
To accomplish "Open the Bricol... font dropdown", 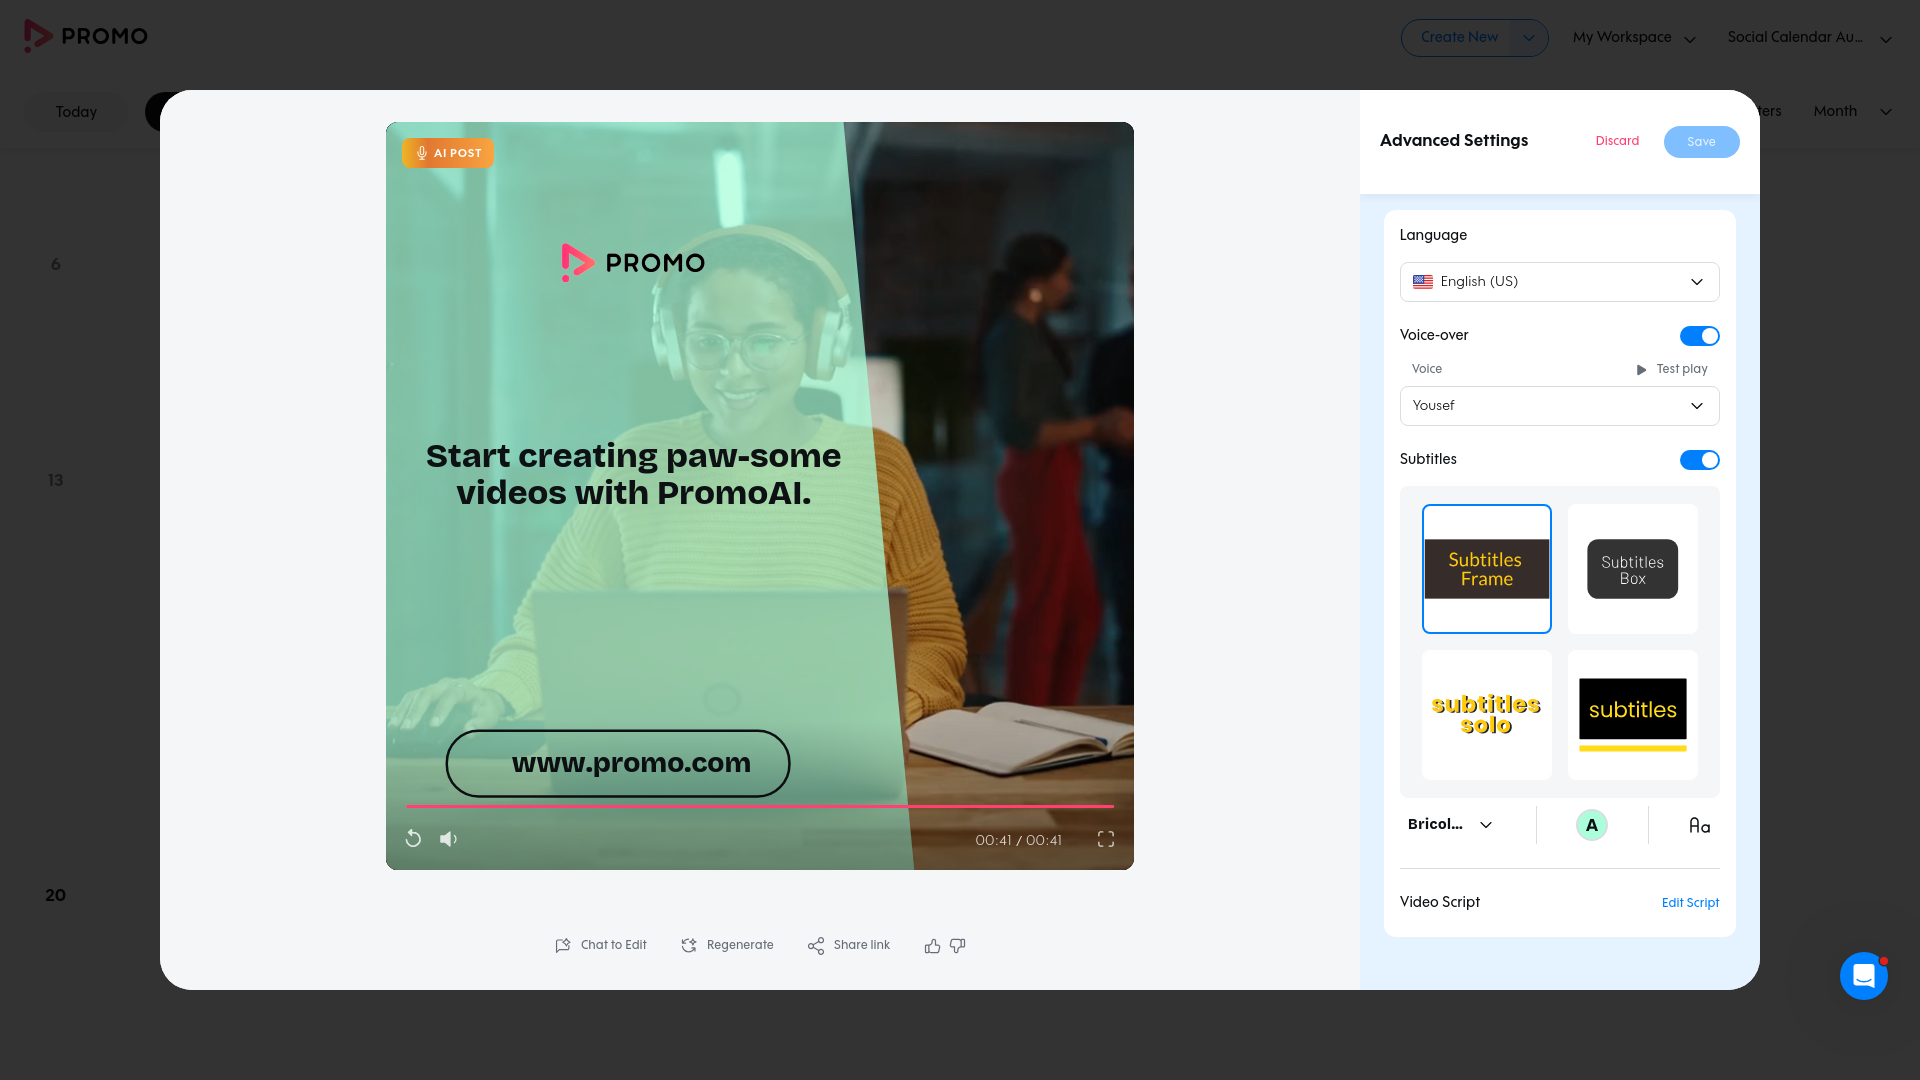I will click(x=1450, y=825).
